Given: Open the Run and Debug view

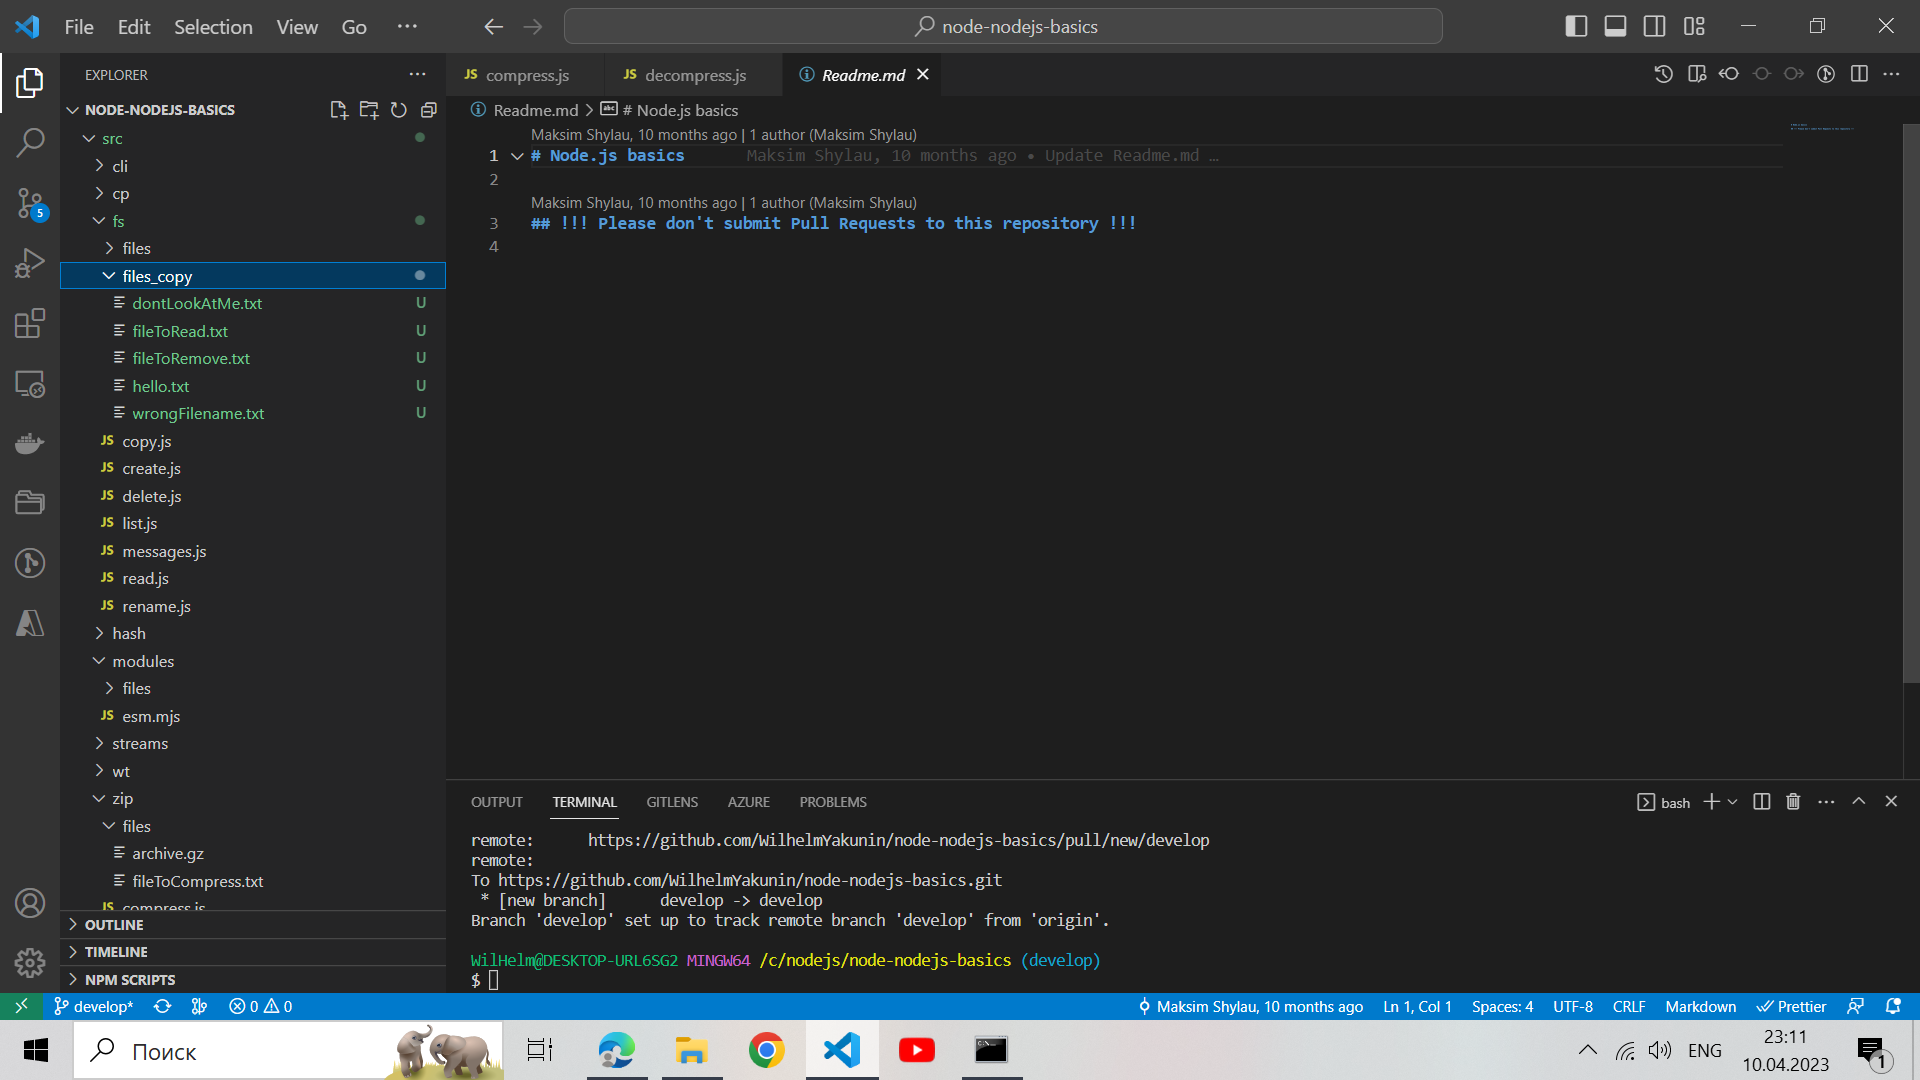Looking at the screenshot, I should [x=30, y=264].
